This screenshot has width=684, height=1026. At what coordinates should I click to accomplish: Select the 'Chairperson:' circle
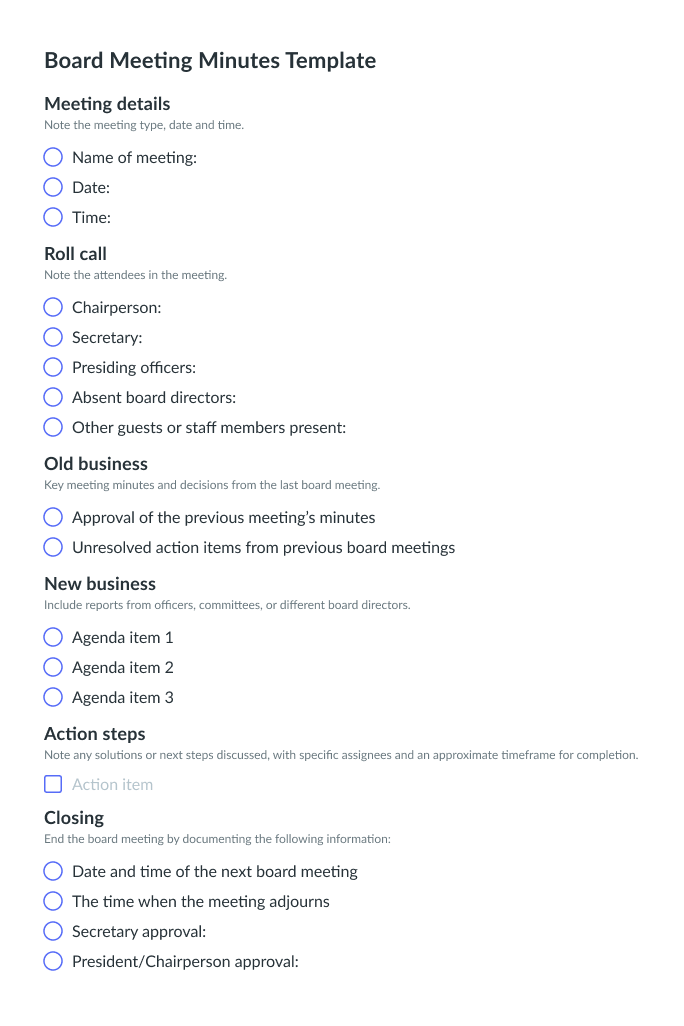tap(53, 307)
